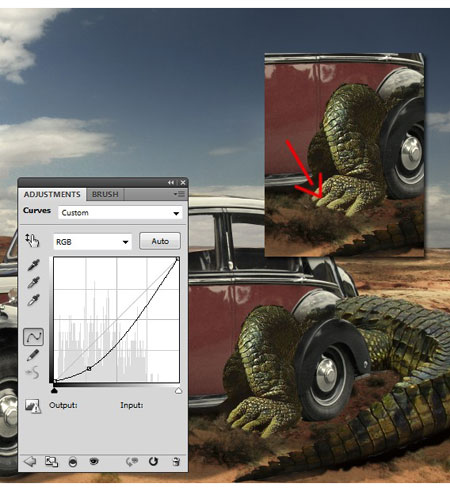The width and height of the screenshot is (450, 491).
Task: Click the Input value label
Action: point(132,405)
